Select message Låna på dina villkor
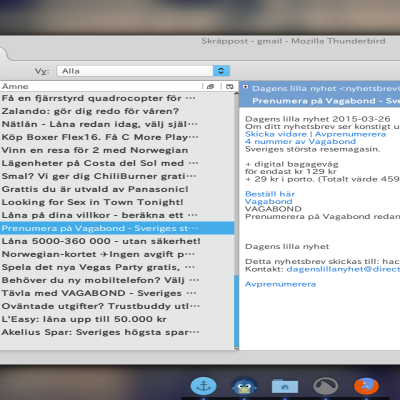This screenshot has width=400, height=400. coord(117,215)
